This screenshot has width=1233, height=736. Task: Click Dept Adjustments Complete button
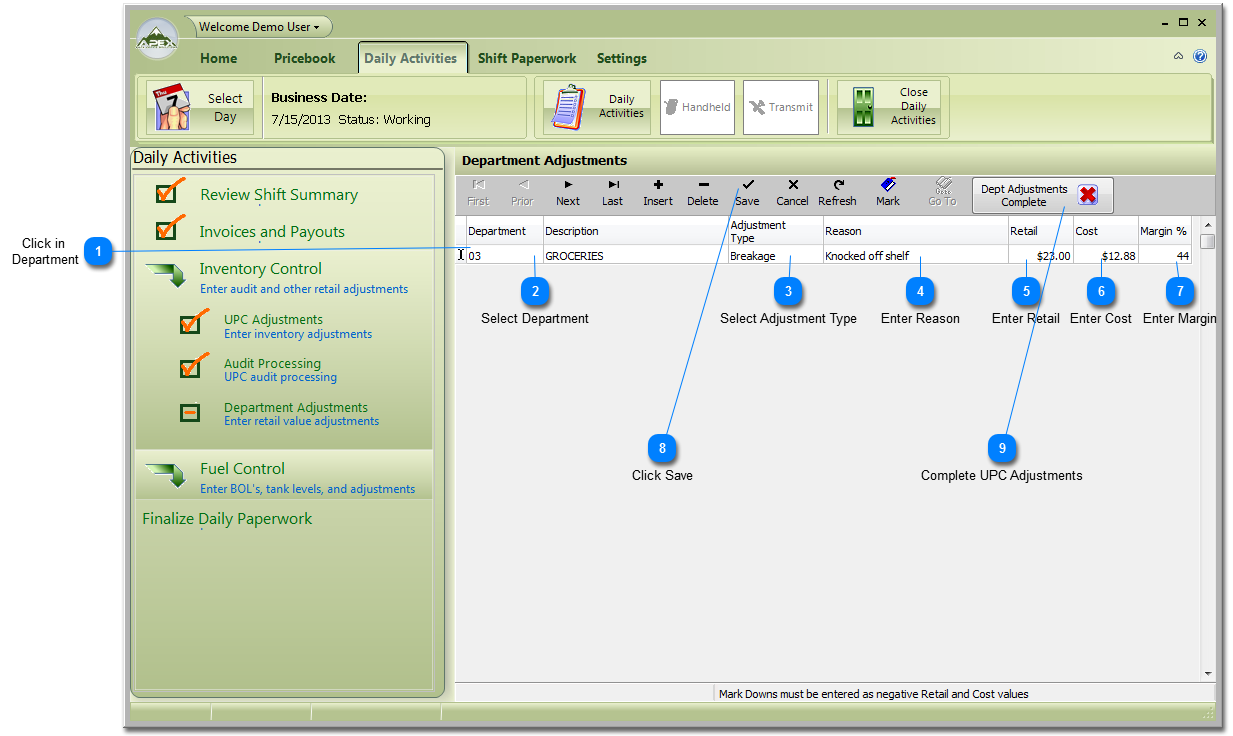[1042, 195]
